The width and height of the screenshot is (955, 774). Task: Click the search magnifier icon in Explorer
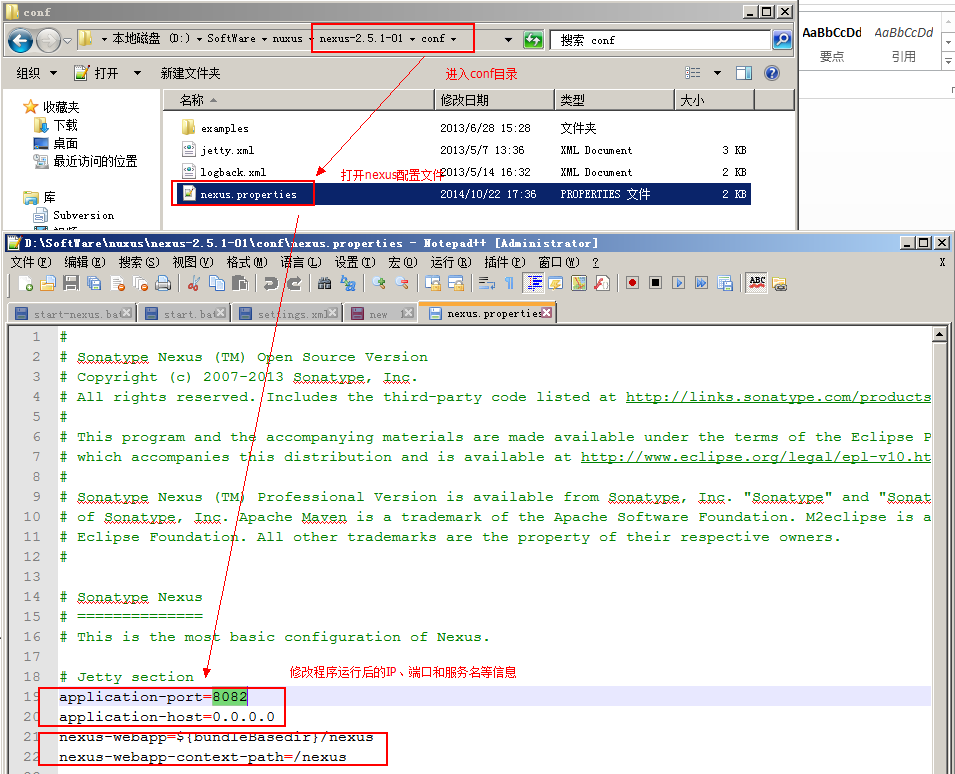tap(781, 40)
